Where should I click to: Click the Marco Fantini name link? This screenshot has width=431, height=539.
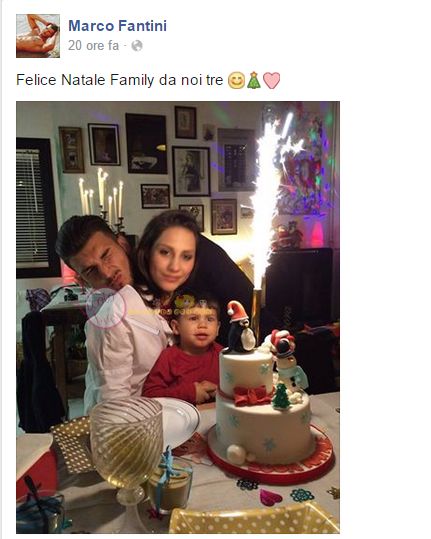118,26
